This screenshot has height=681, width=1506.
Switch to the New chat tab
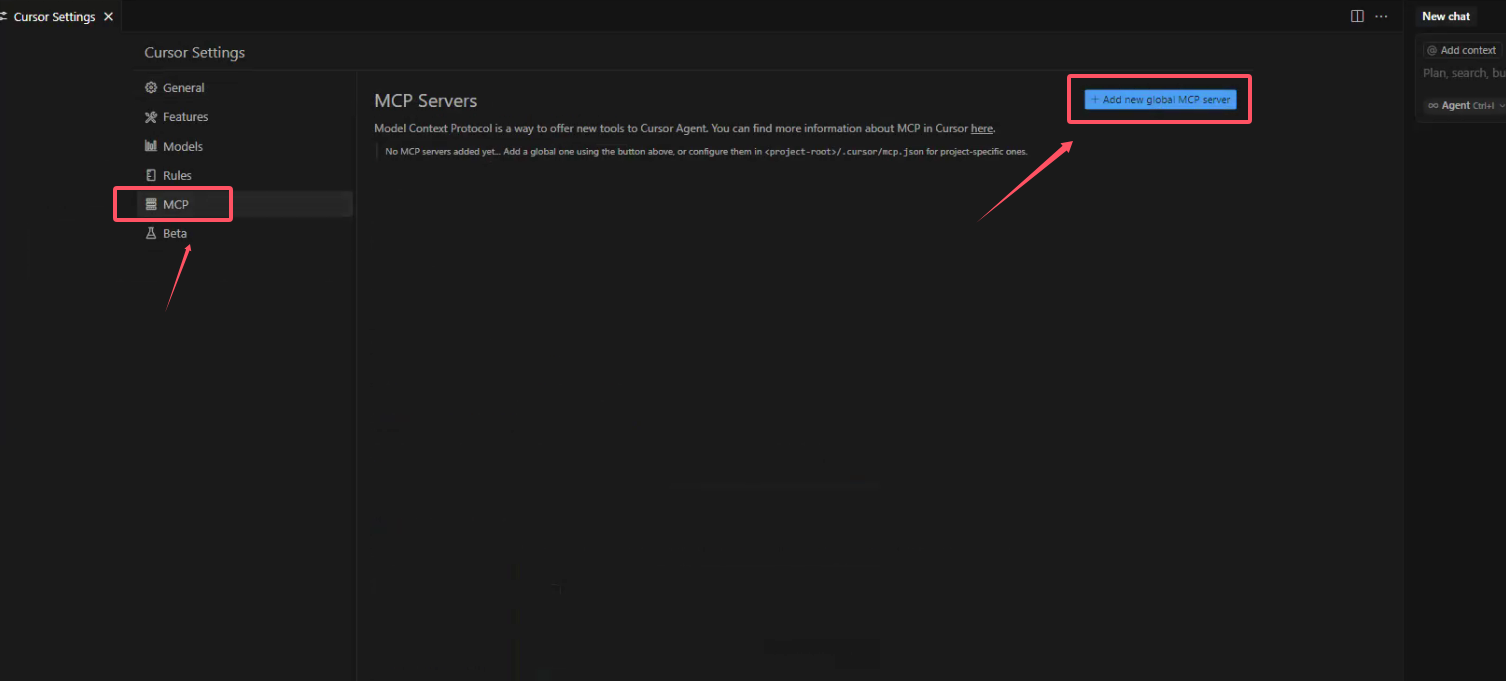point(1446,16)
